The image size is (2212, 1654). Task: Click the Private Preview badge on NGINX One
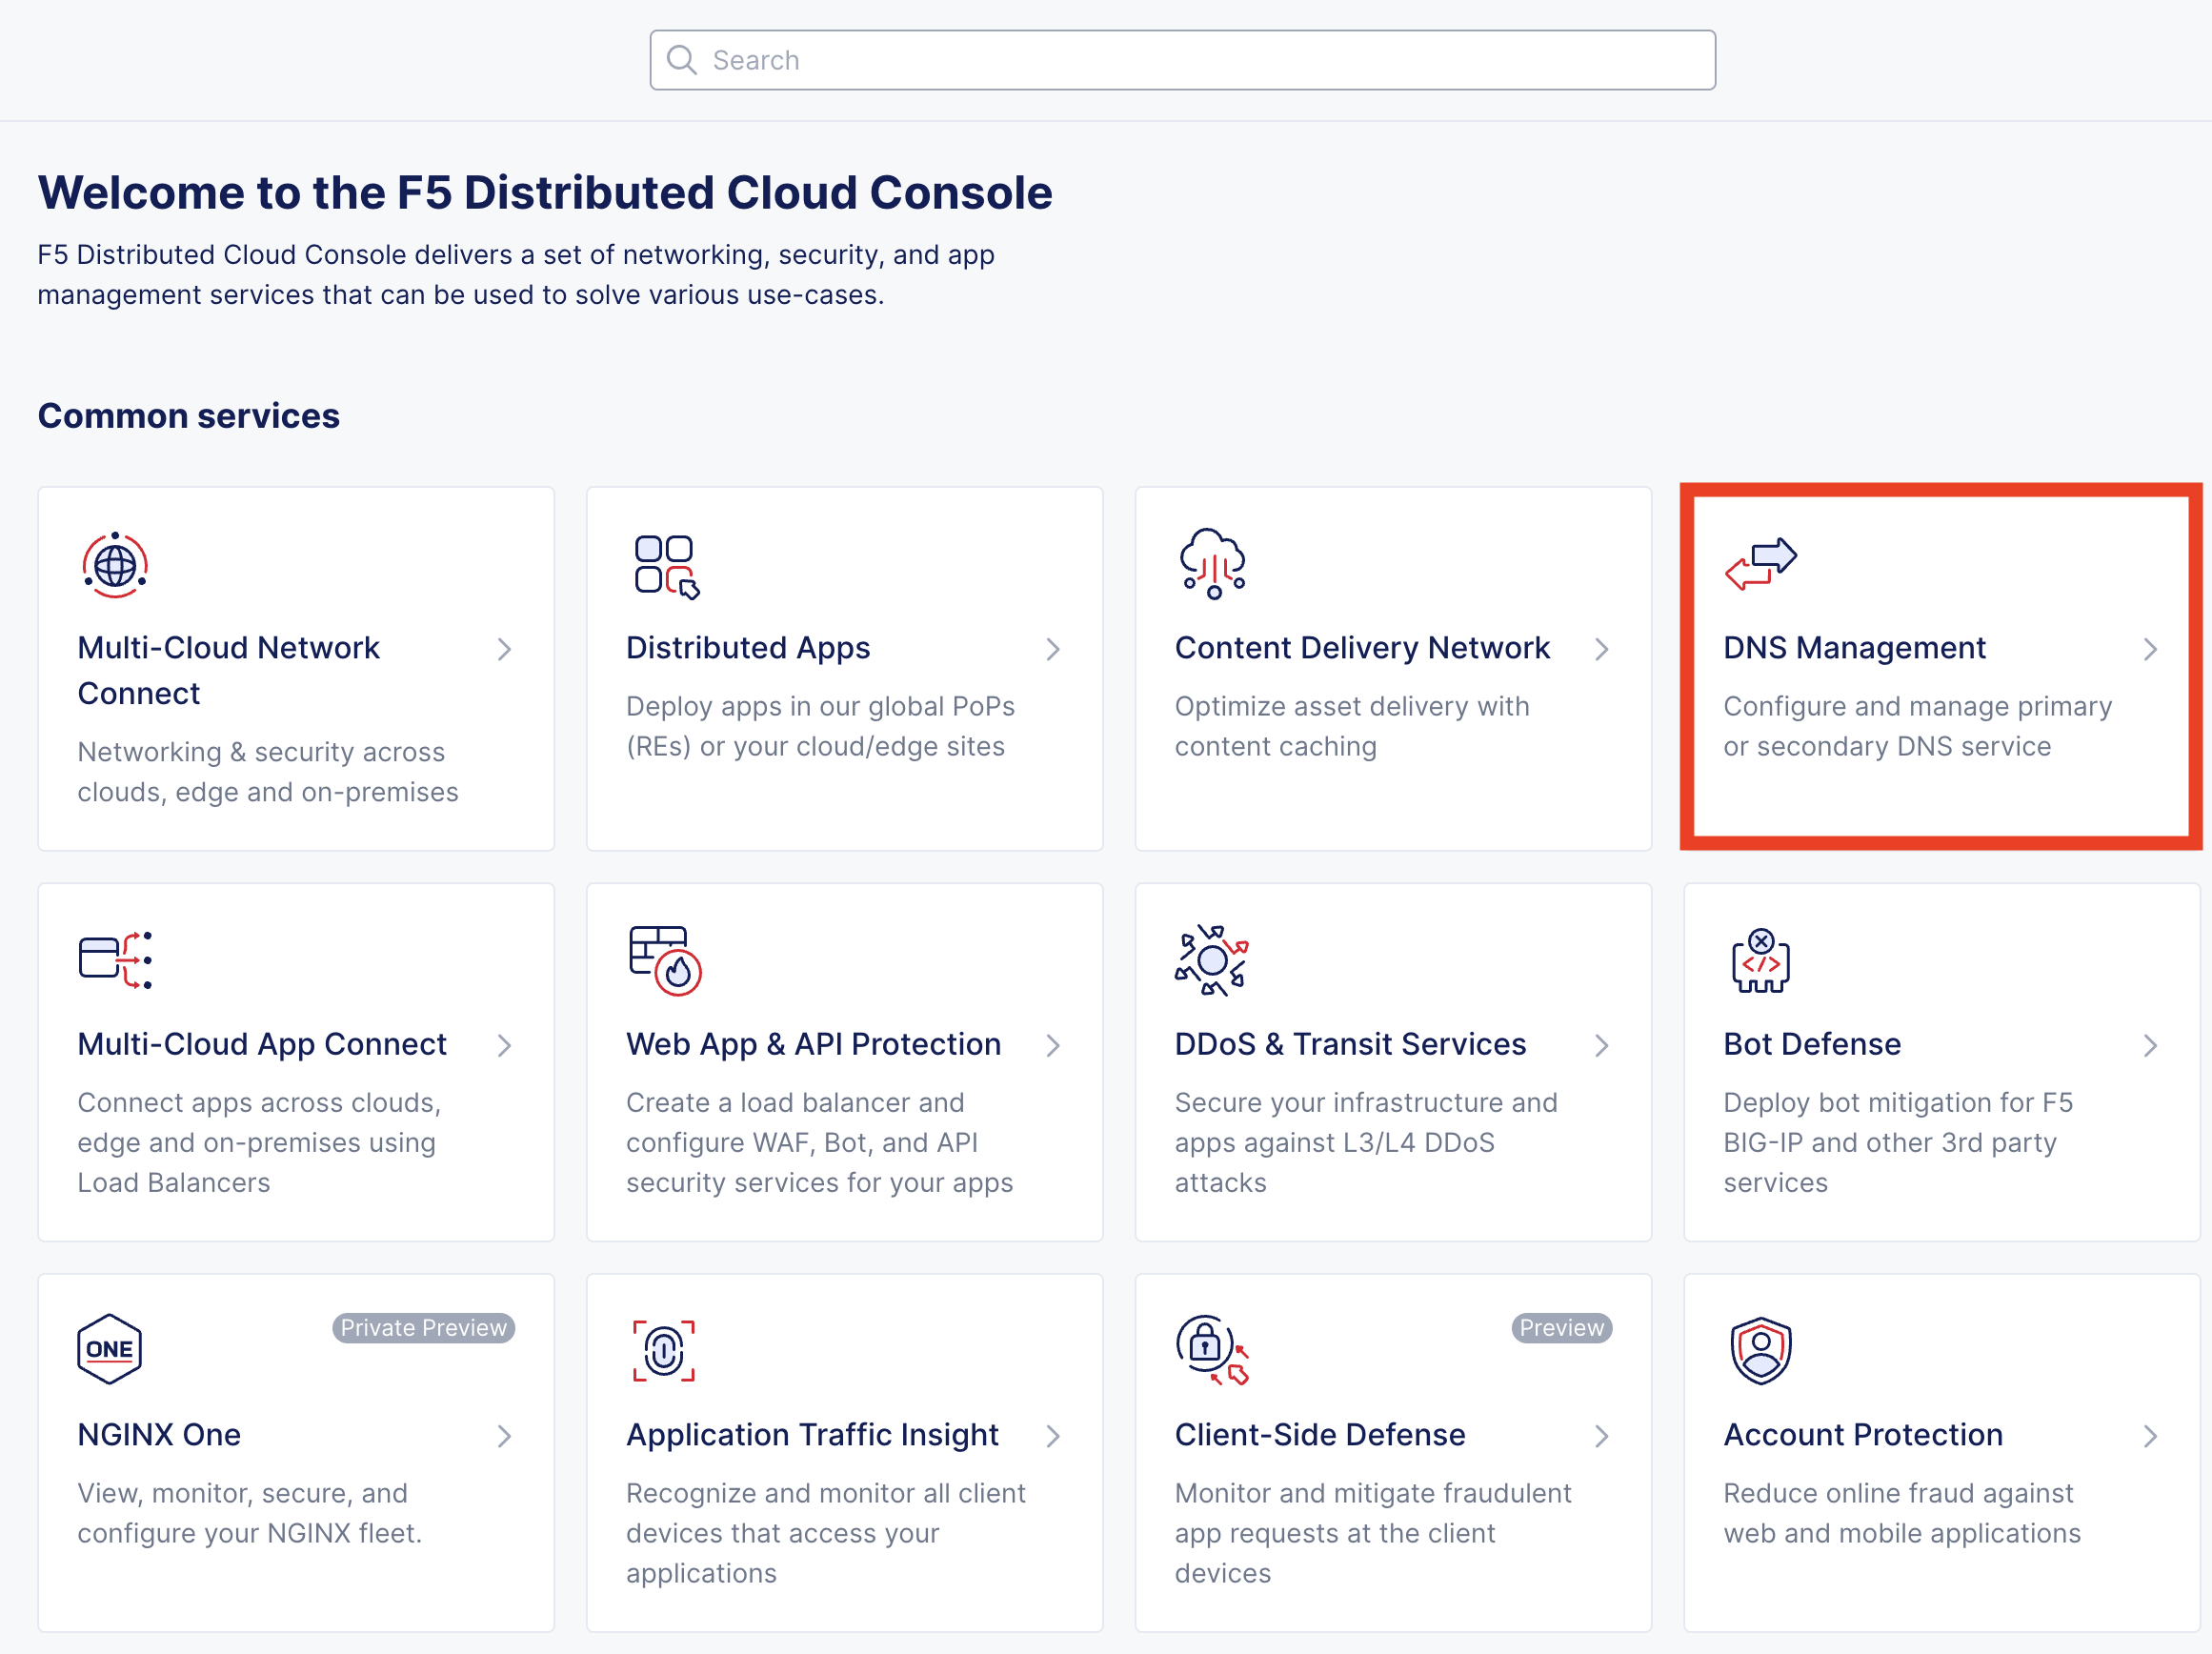coord(423,1328)
